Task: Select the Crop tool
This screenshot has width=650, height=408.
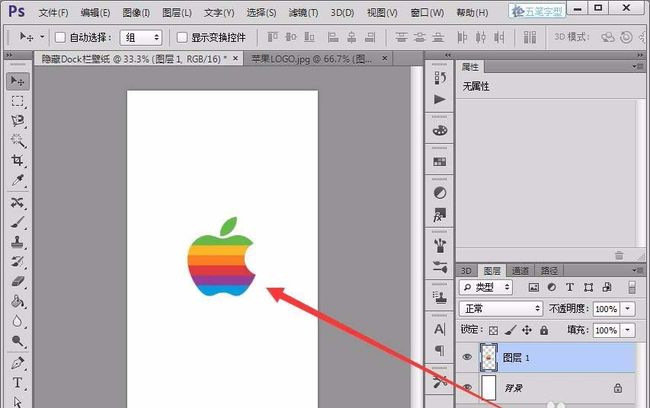Action: coord(17,160)
